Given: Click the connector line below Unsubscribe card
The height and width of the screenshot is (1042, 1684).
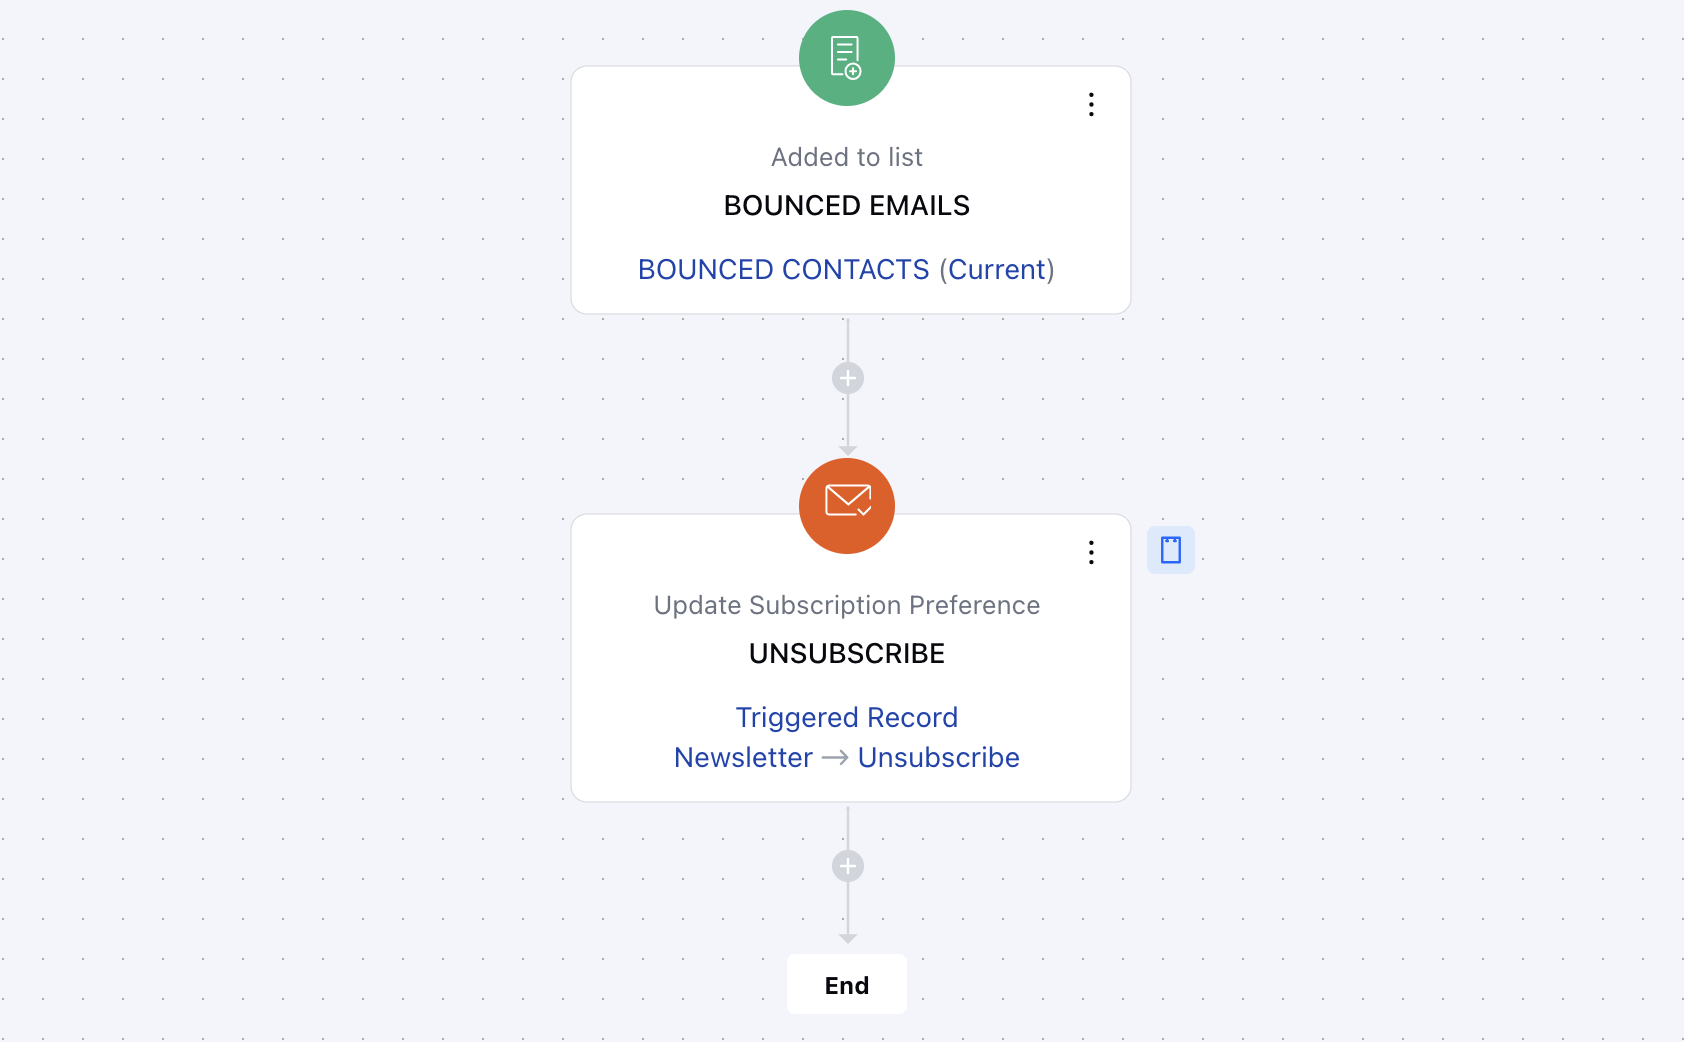Looking at the screenshot, I should 848,828.
